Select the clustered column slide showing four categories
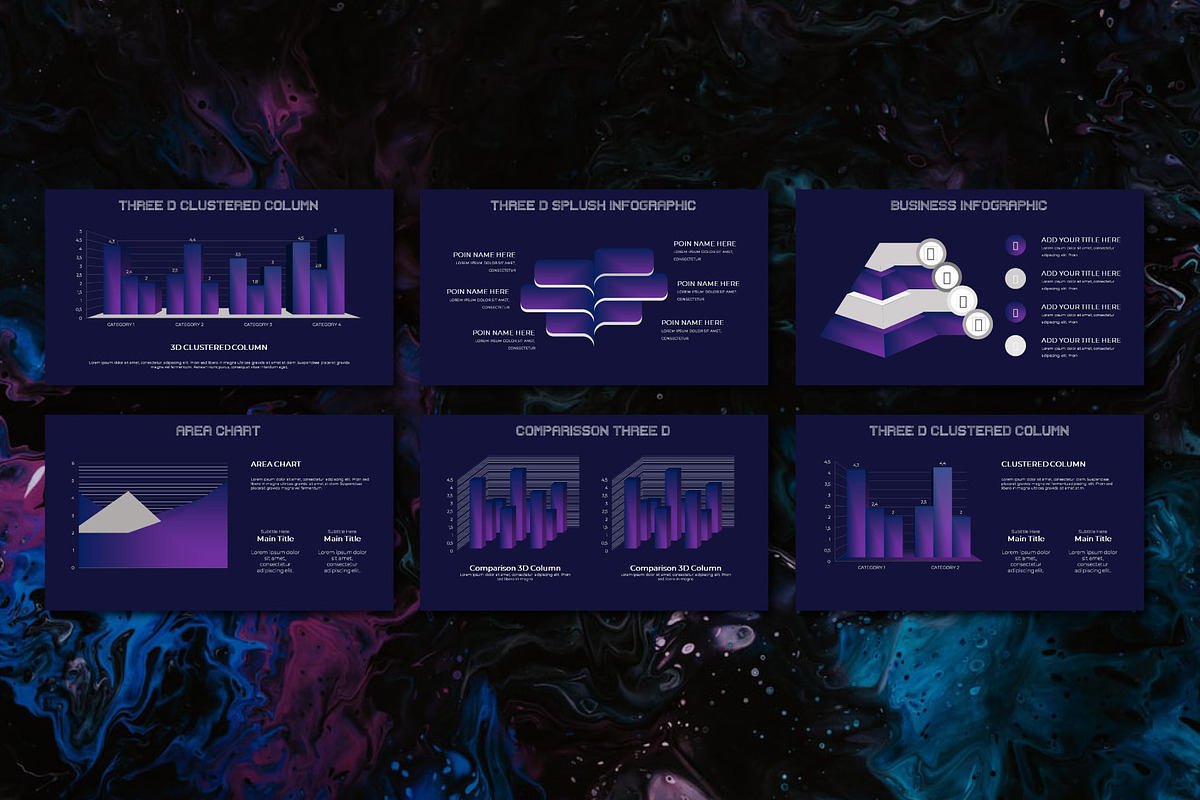This screenshot has height=800, width=1200. pyautogui.click(x=219, y=287)
